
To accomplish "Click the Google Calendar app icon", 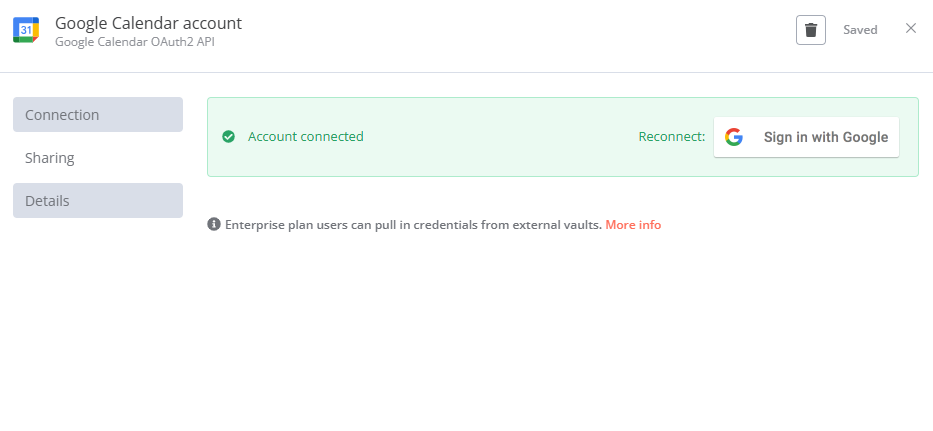I will [x=26, y=30].
